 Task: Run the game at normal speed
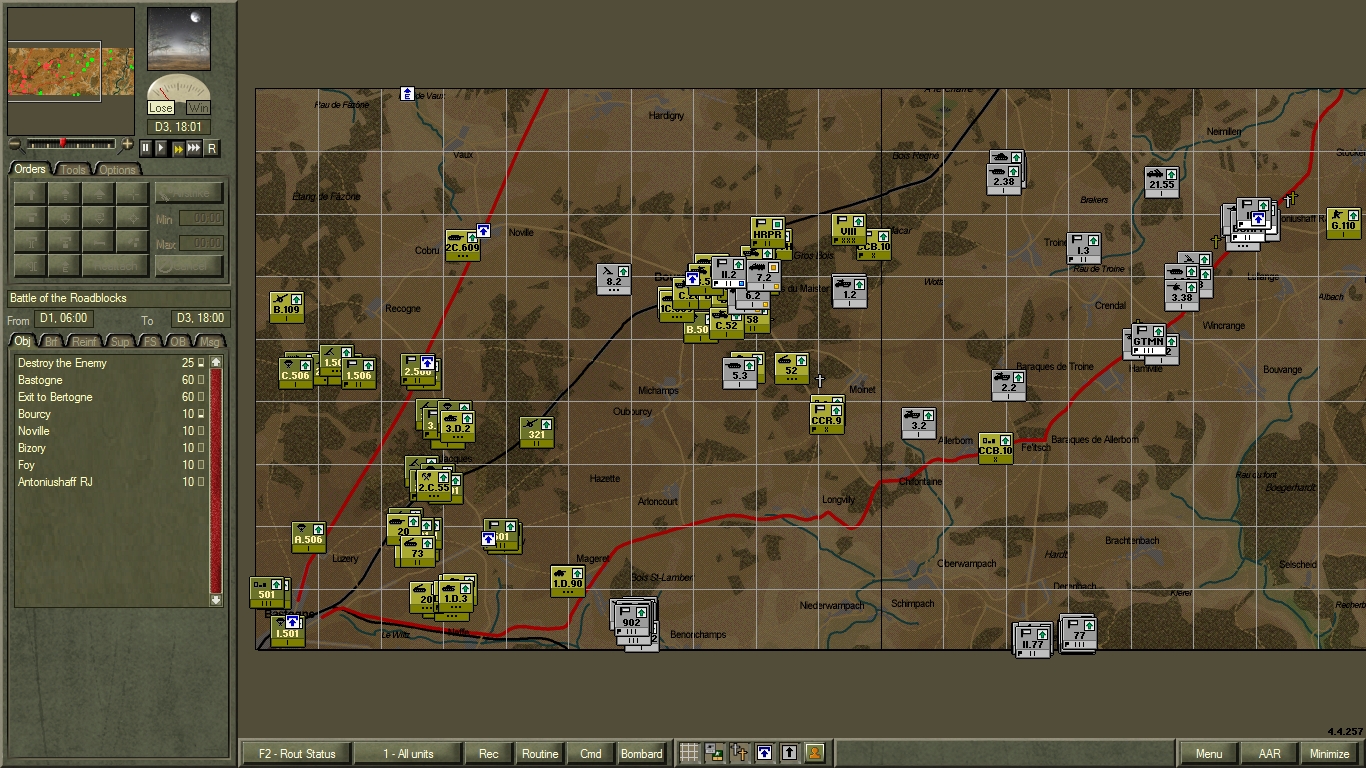161,148
